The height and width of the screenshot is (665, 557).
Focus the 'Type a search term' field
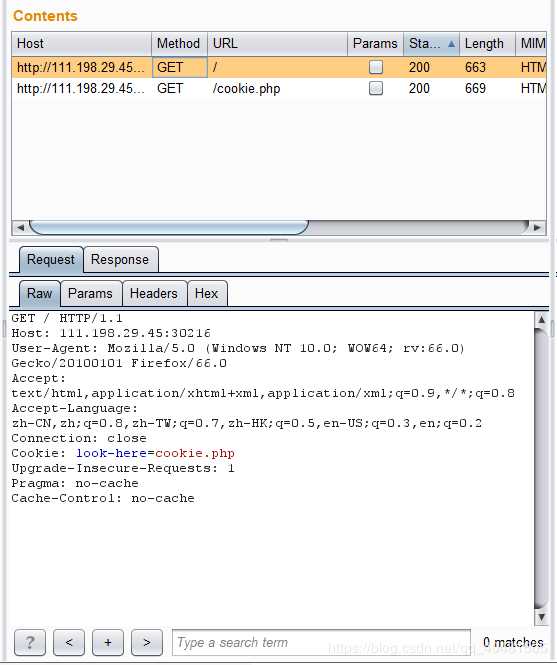click(322, 642)
